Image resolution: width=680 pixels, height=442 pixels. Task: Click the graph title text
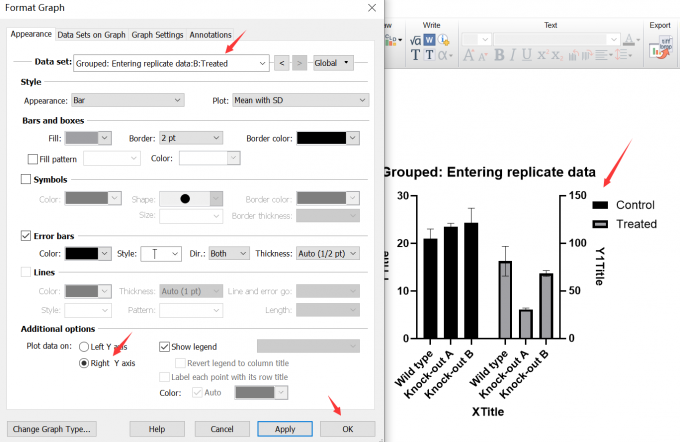489,172
